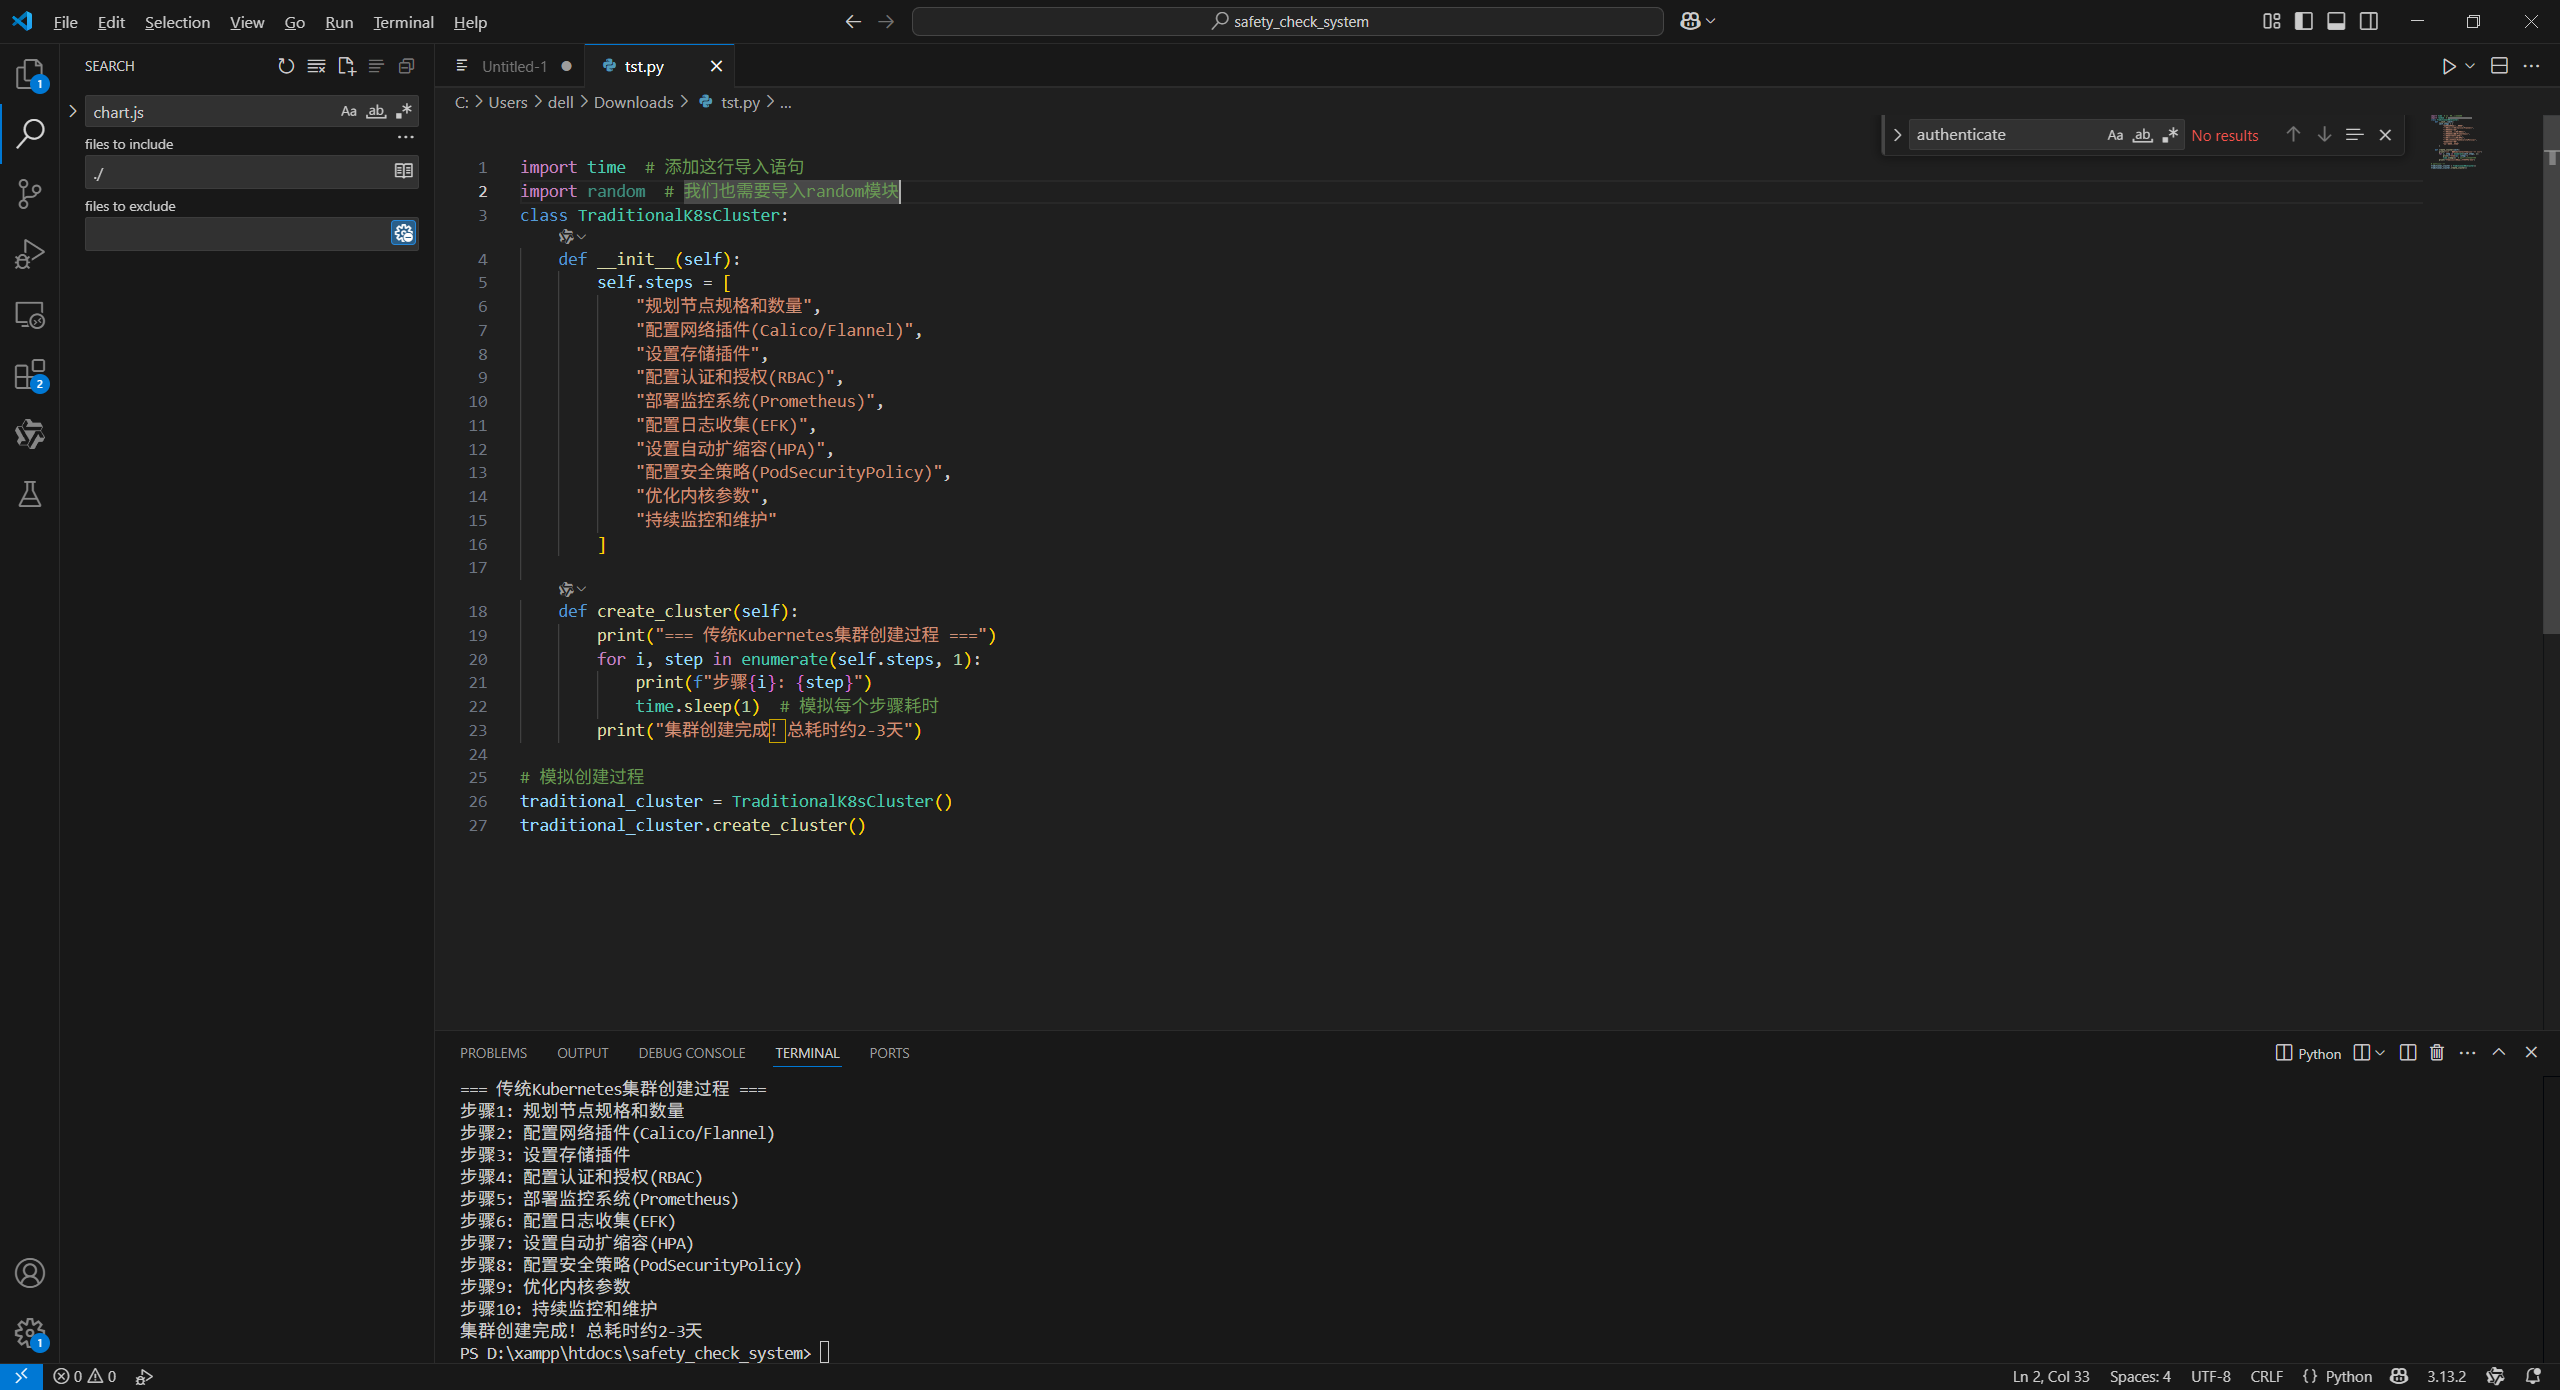Refresh search results
Screen dimensions: 2560x1390
[x=286, y=66]
